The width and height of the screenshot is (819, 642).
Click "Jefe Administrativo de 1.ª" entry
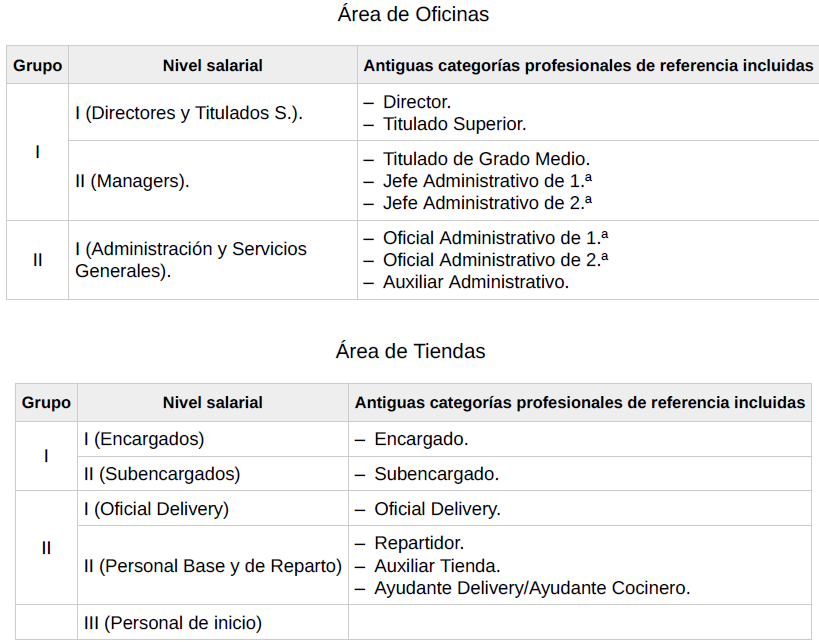tap(487, 181)
